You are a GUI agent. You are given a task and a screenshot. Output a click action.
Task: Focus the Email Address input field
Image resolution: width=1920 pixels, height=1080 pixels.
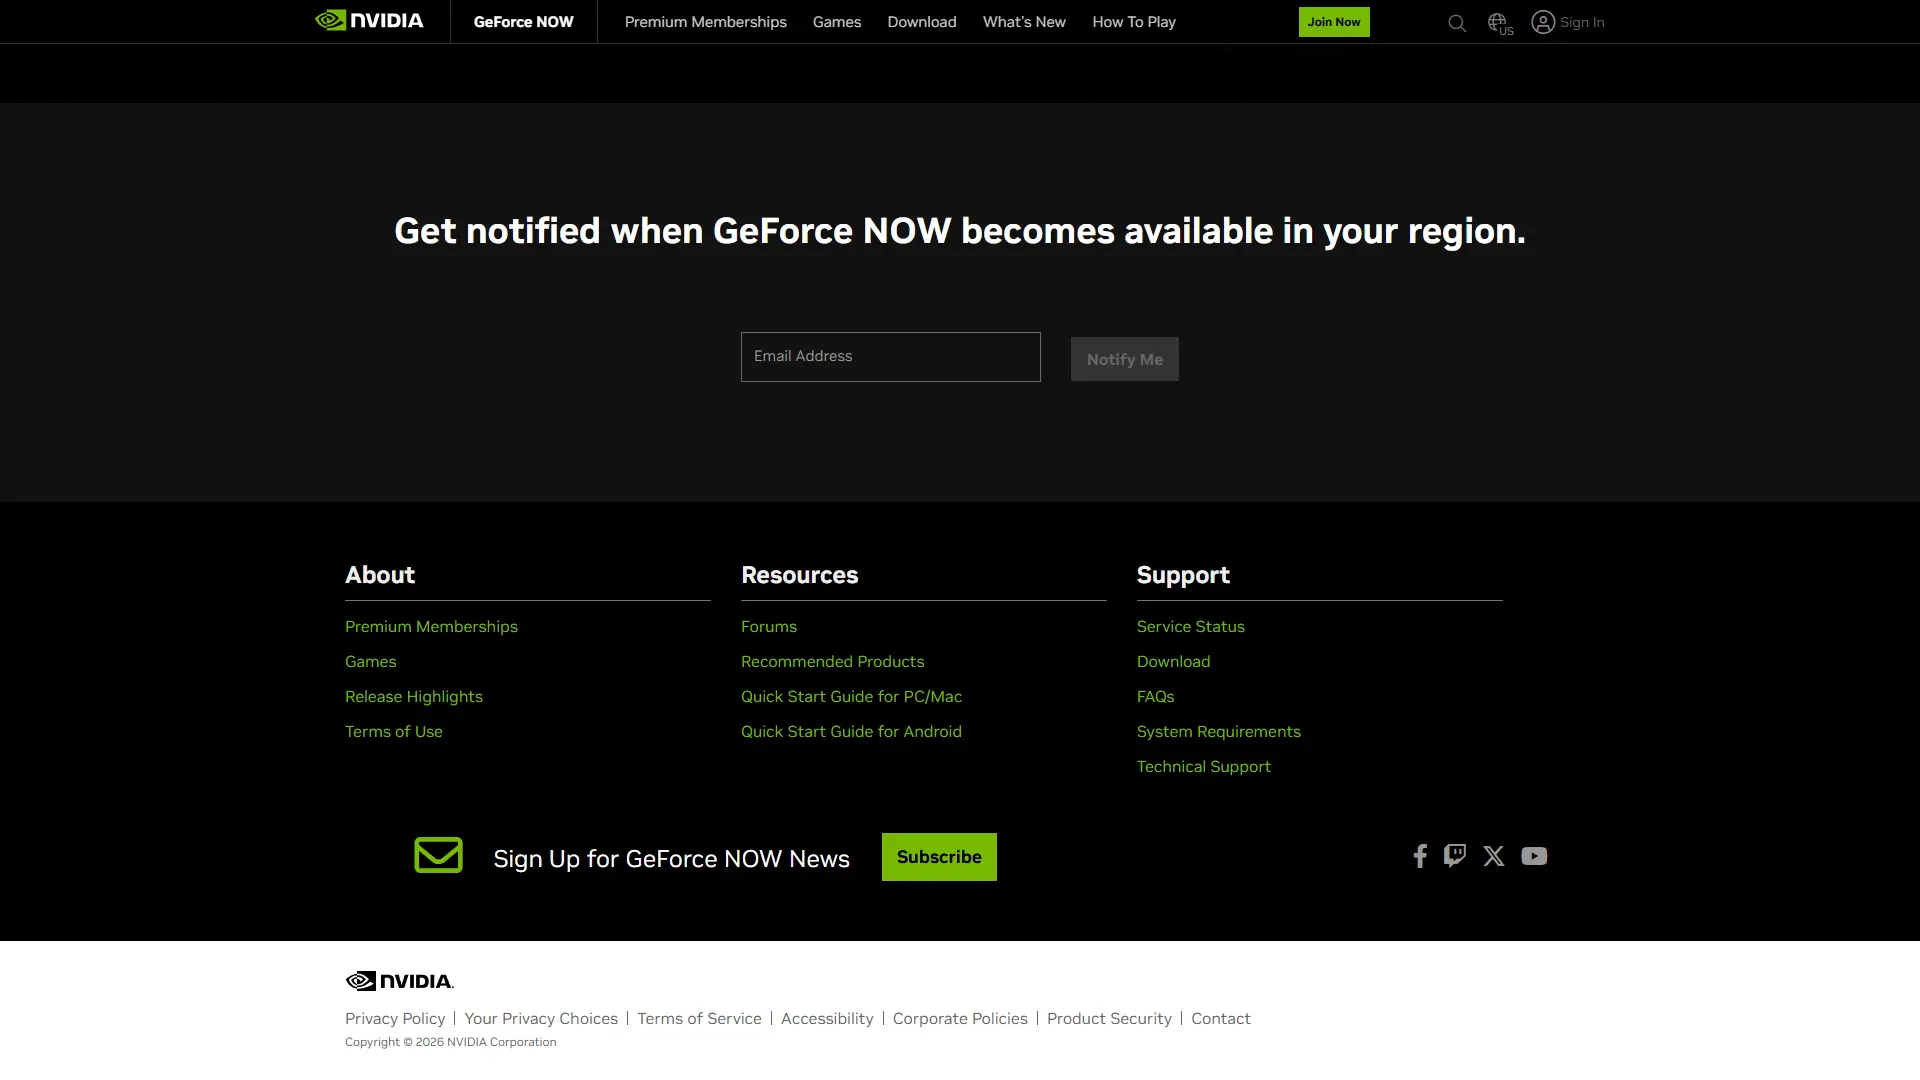(x=890, y=357)
